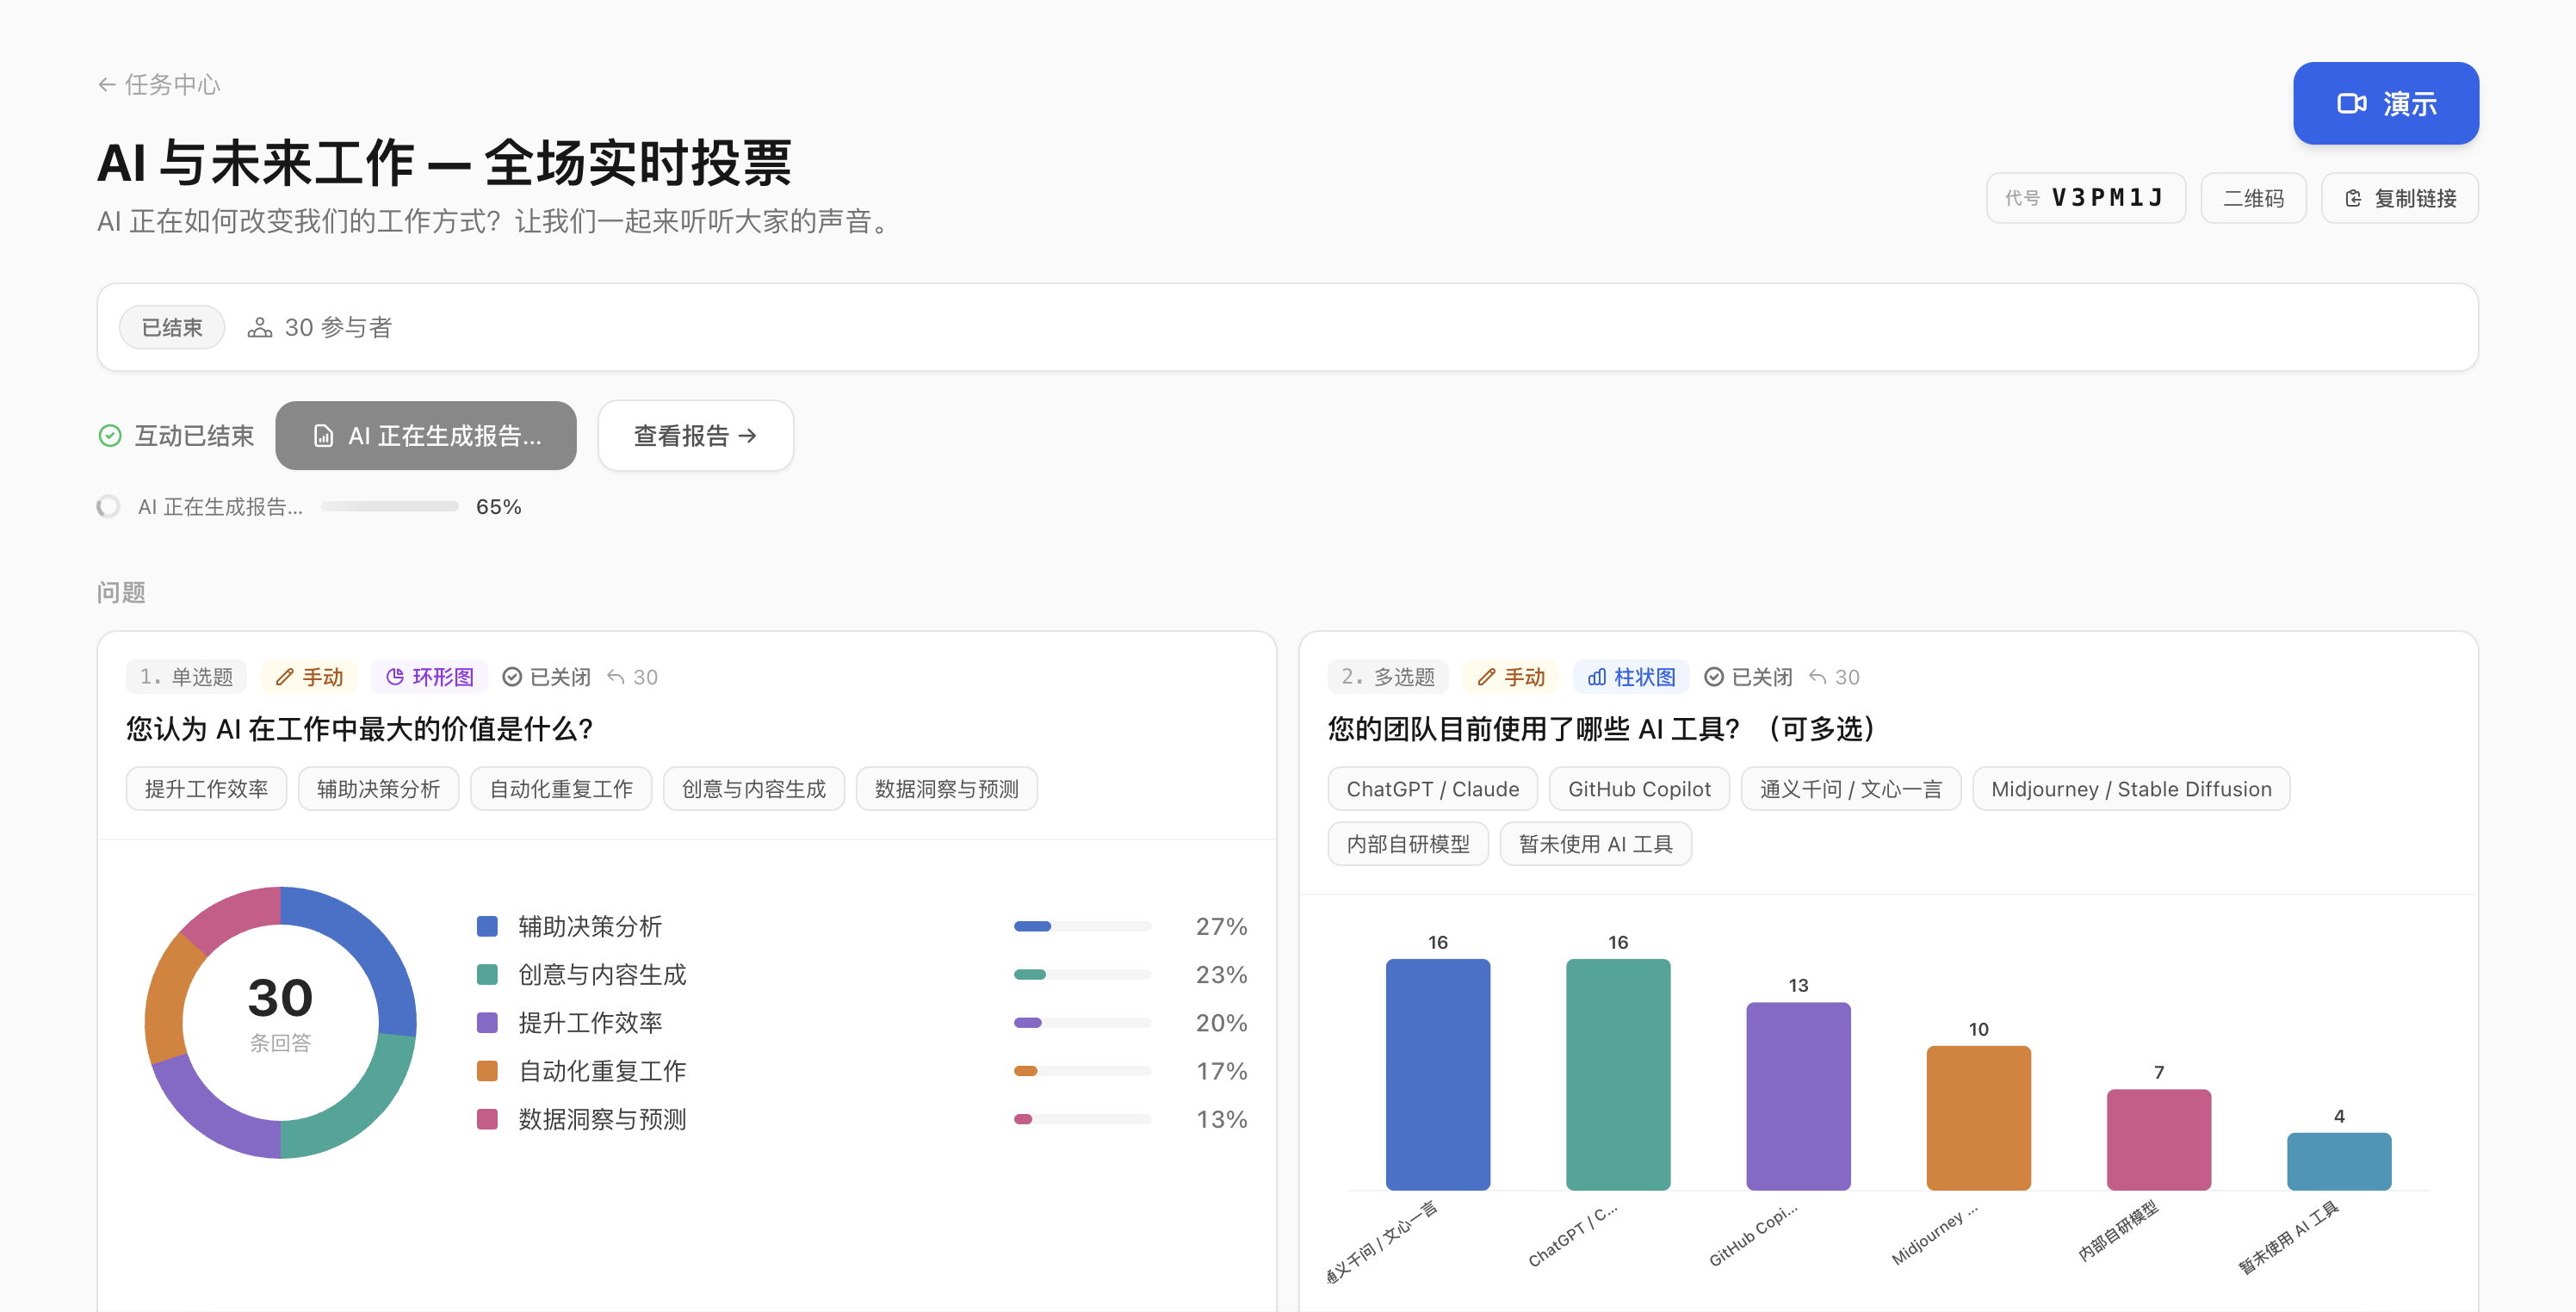Click the AI 正在生成报告 button

click(x=426, y=436)
